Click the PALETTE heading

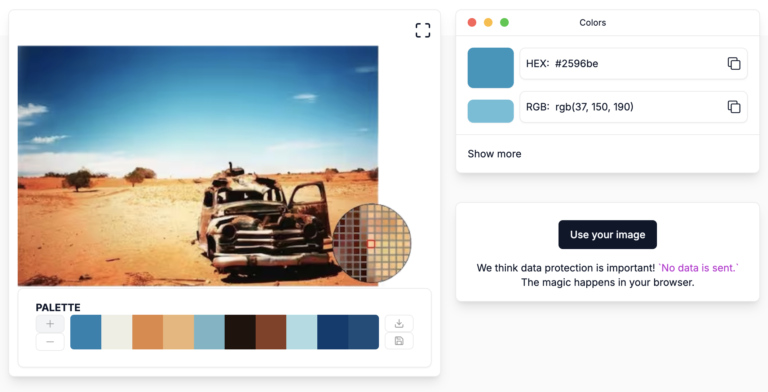(58, 307)
